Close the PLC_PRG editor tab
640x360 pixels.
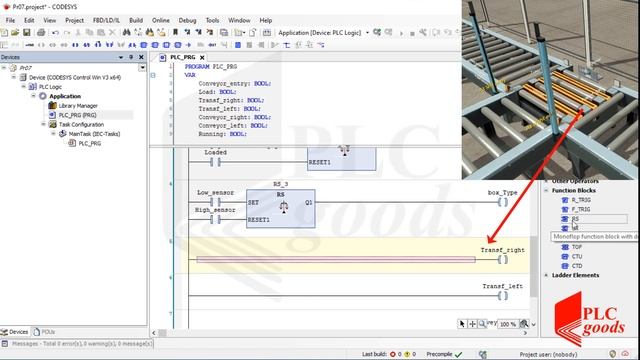[202, 58]
